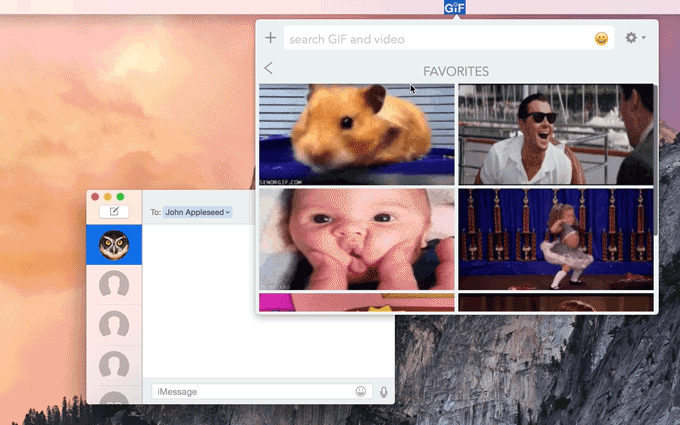Open the emoji smiley in iMessage field
Screen dimensions: 680x425
(x=361, y=391)
